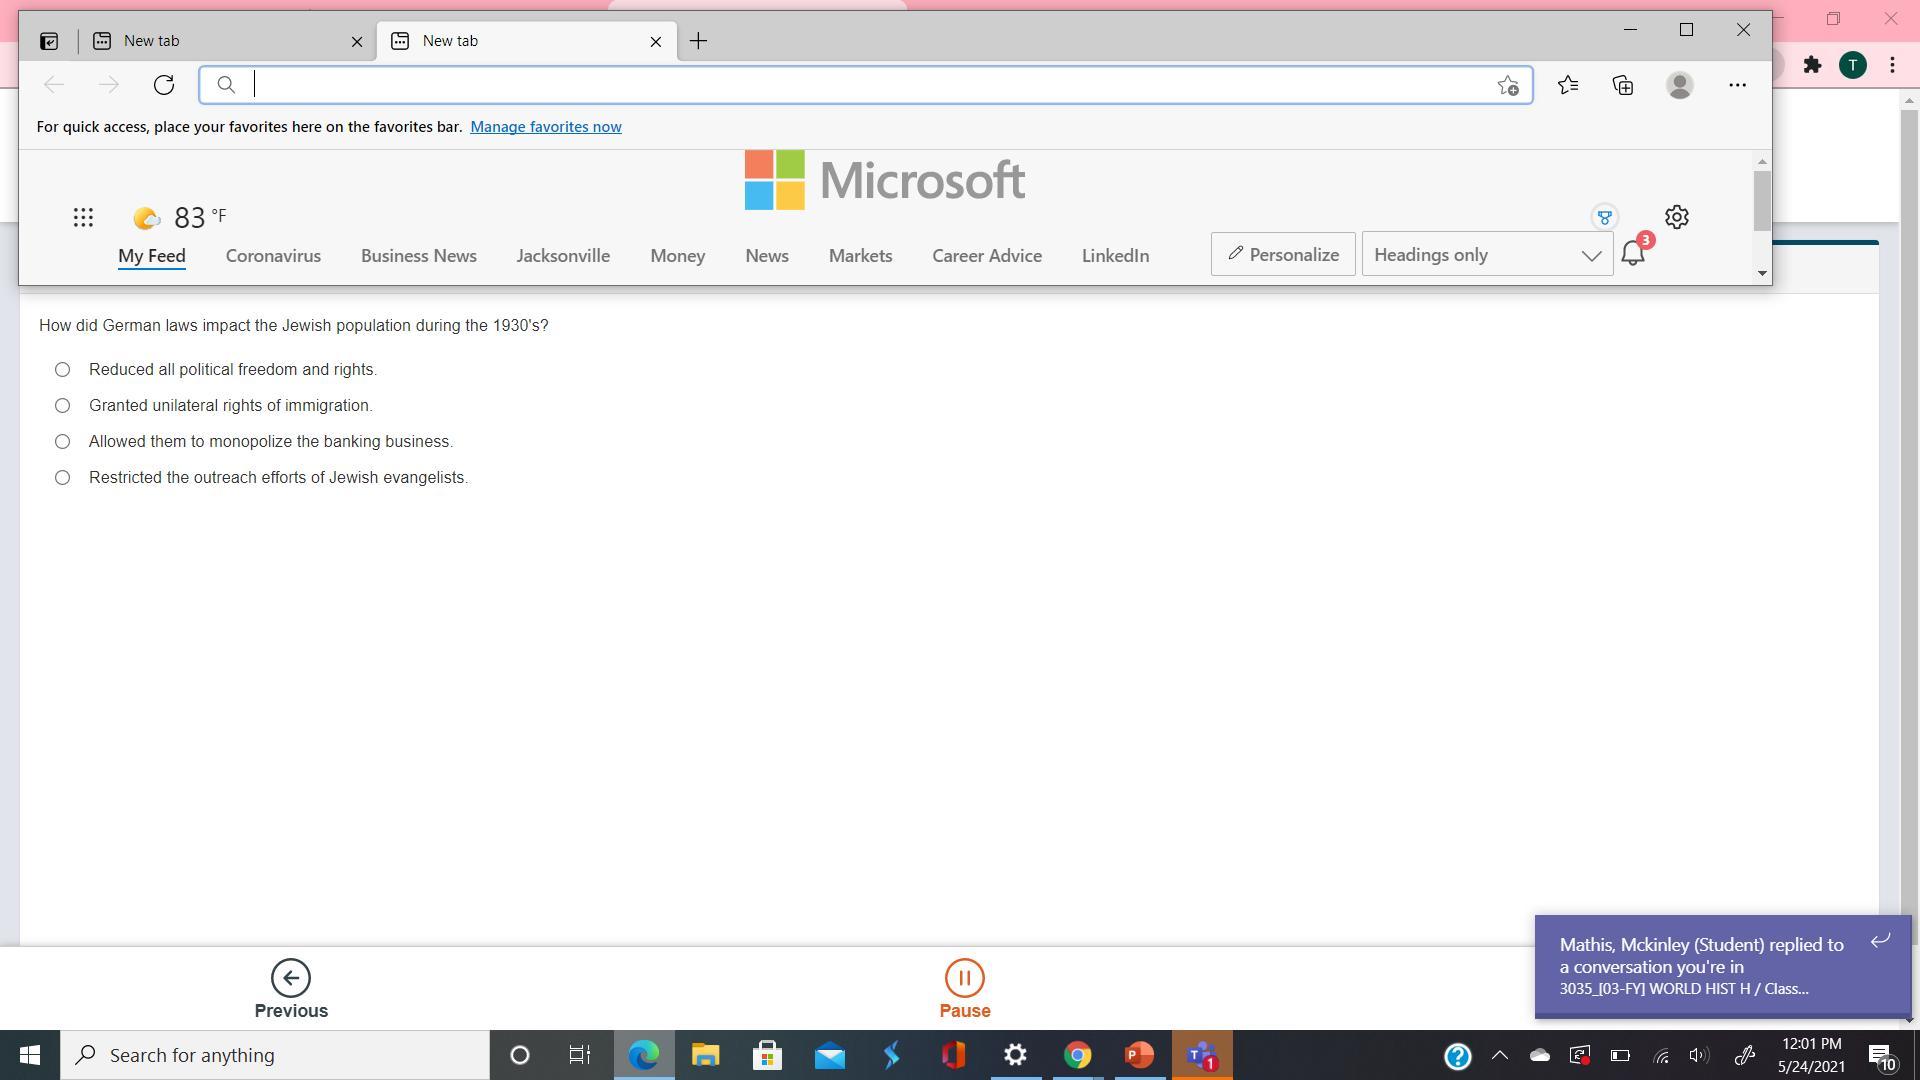
Task: Open Microsoft page settings gear
Action: click(x=1677, y=217)
